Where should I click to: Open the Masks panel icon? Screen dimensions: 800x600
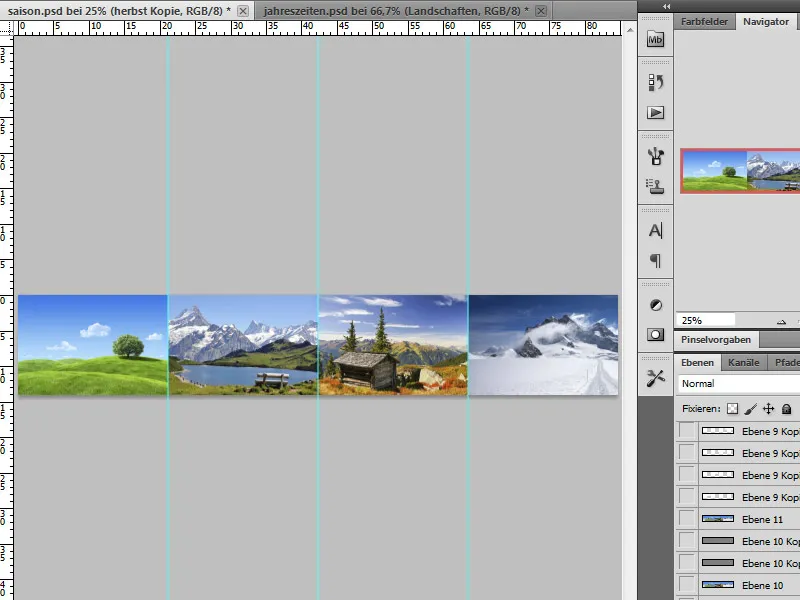[x=655, y=335]
